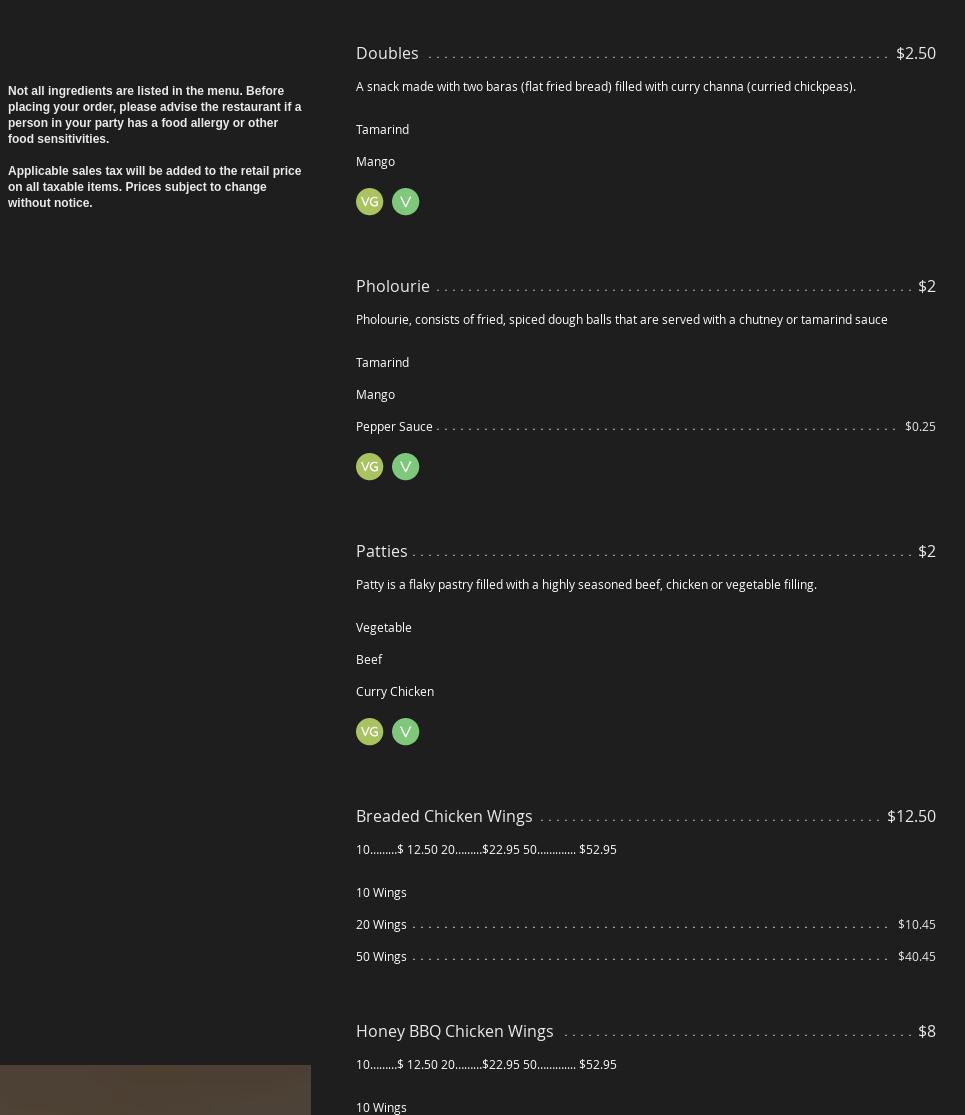Choose the Curry Chicken patty option
The width and height of the screenshot is (965, 1115).
click(x=395, y=692)
